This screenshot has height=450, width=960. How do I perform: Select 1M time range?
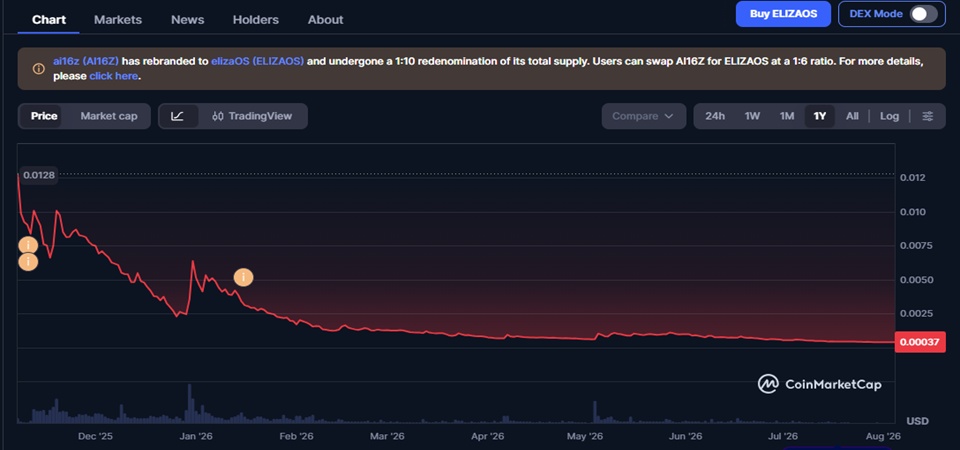tap(787, 116)
